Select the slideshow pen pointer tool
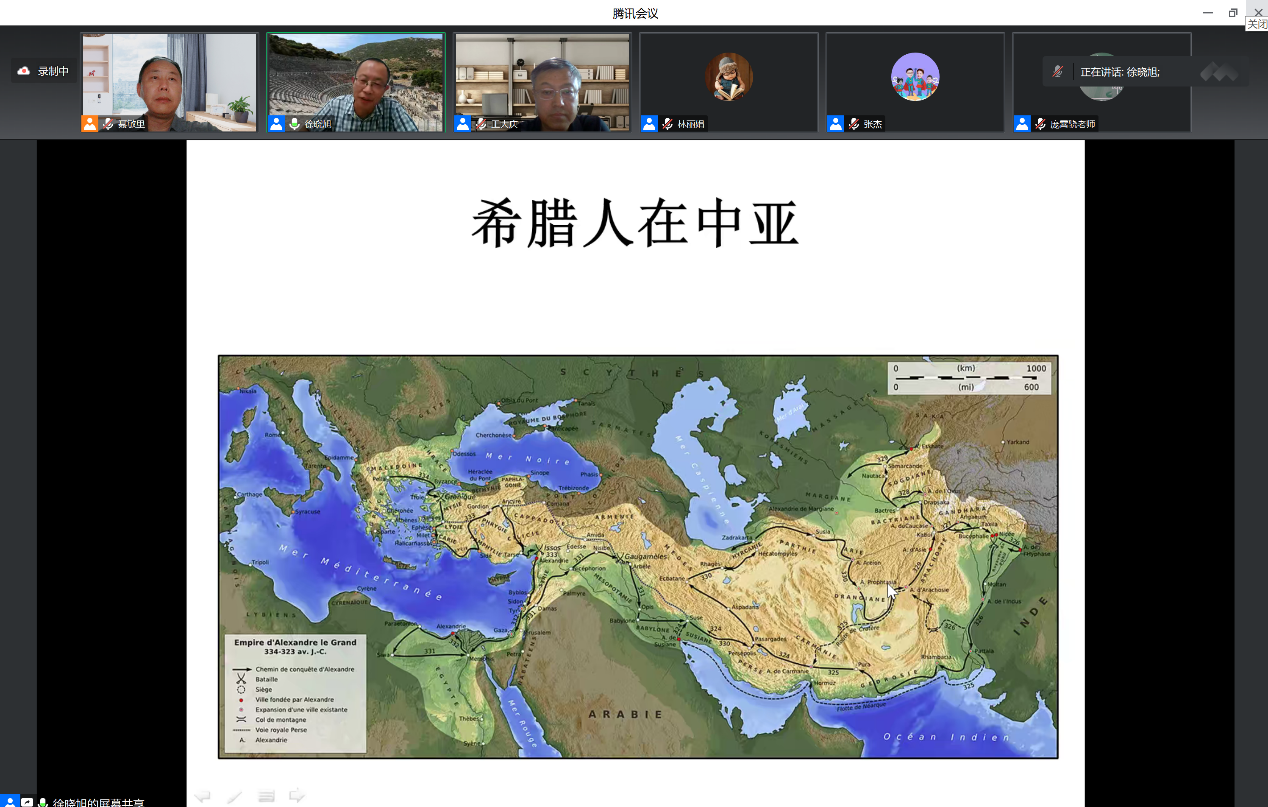 [x=234, y=796]
